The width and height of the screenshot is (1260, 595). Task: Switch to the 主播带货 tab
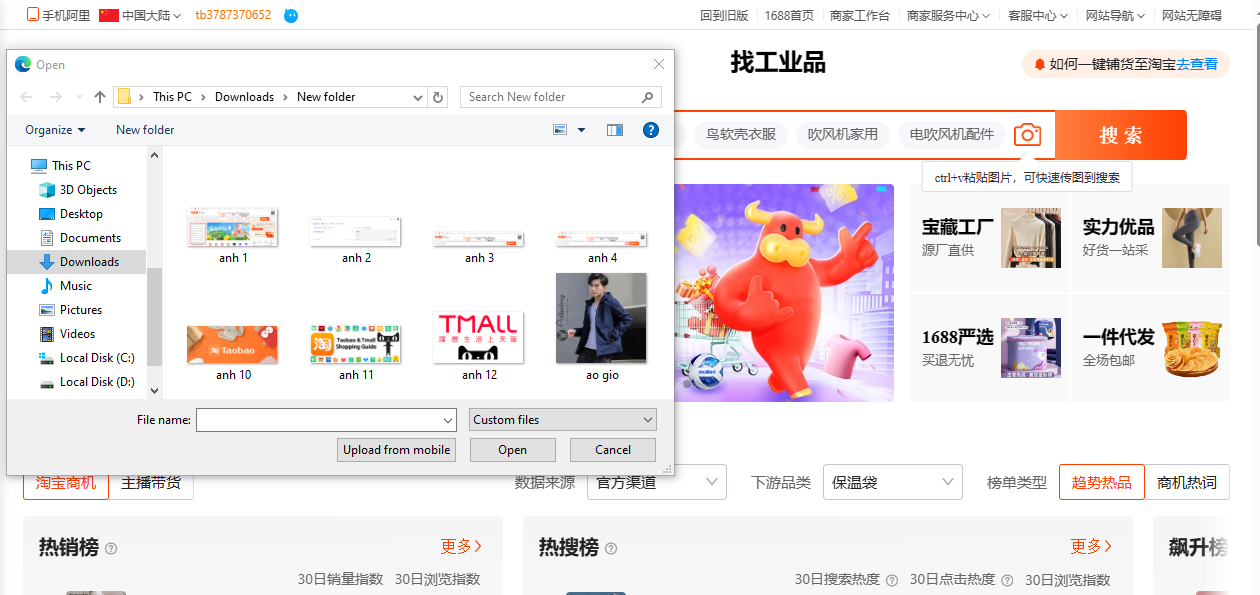(151, 482)
